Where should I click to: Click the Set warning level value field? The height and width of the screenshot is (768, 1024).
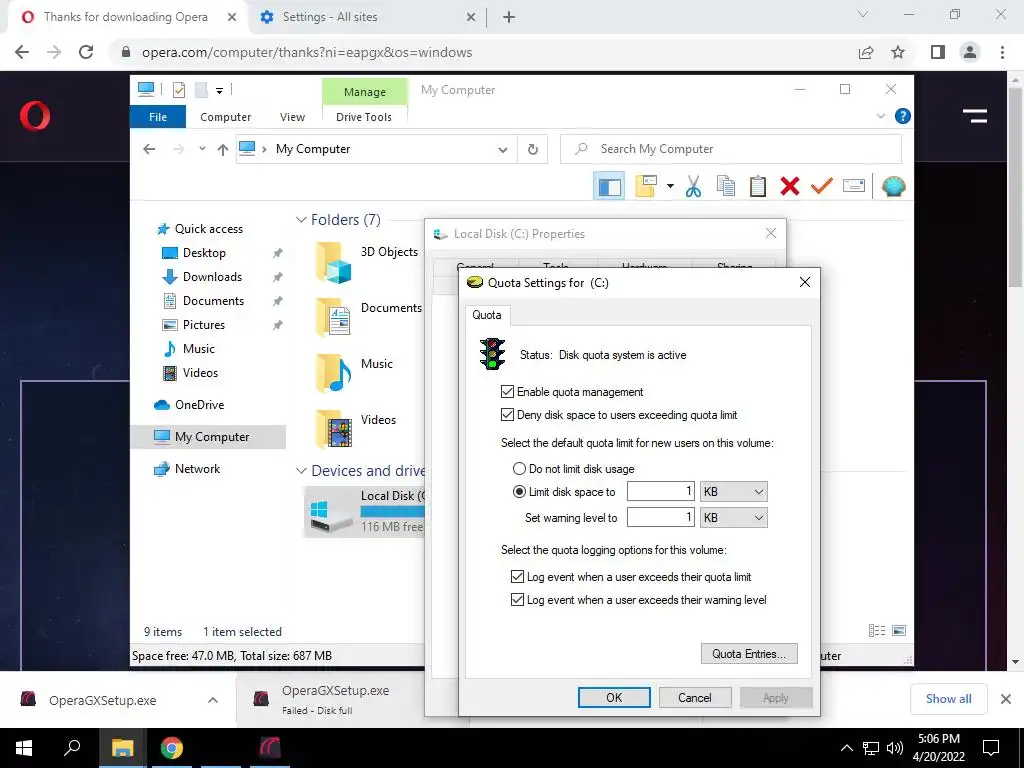pos(660,518)
